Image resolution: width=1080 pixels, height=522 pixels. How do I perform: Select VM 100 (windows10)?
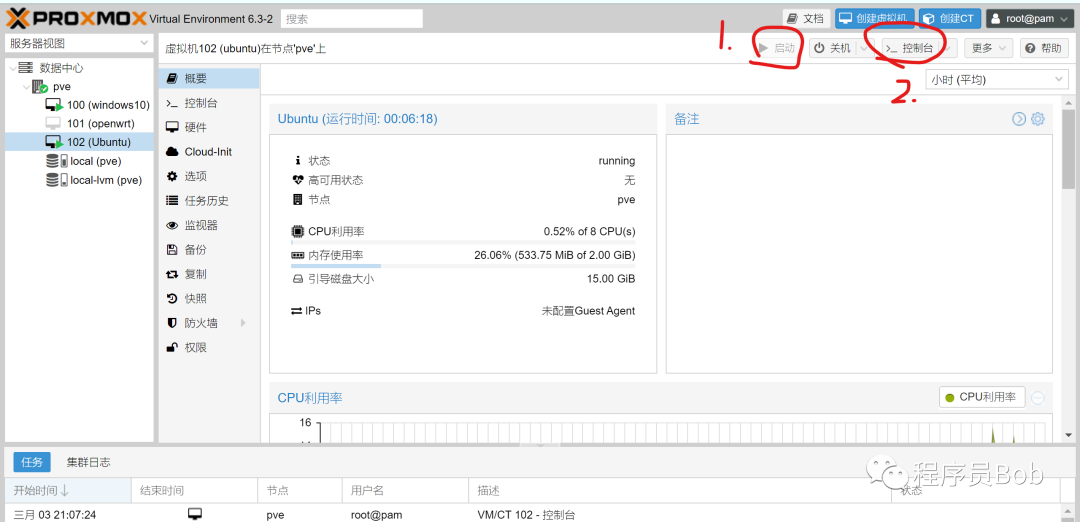[108, 105]
